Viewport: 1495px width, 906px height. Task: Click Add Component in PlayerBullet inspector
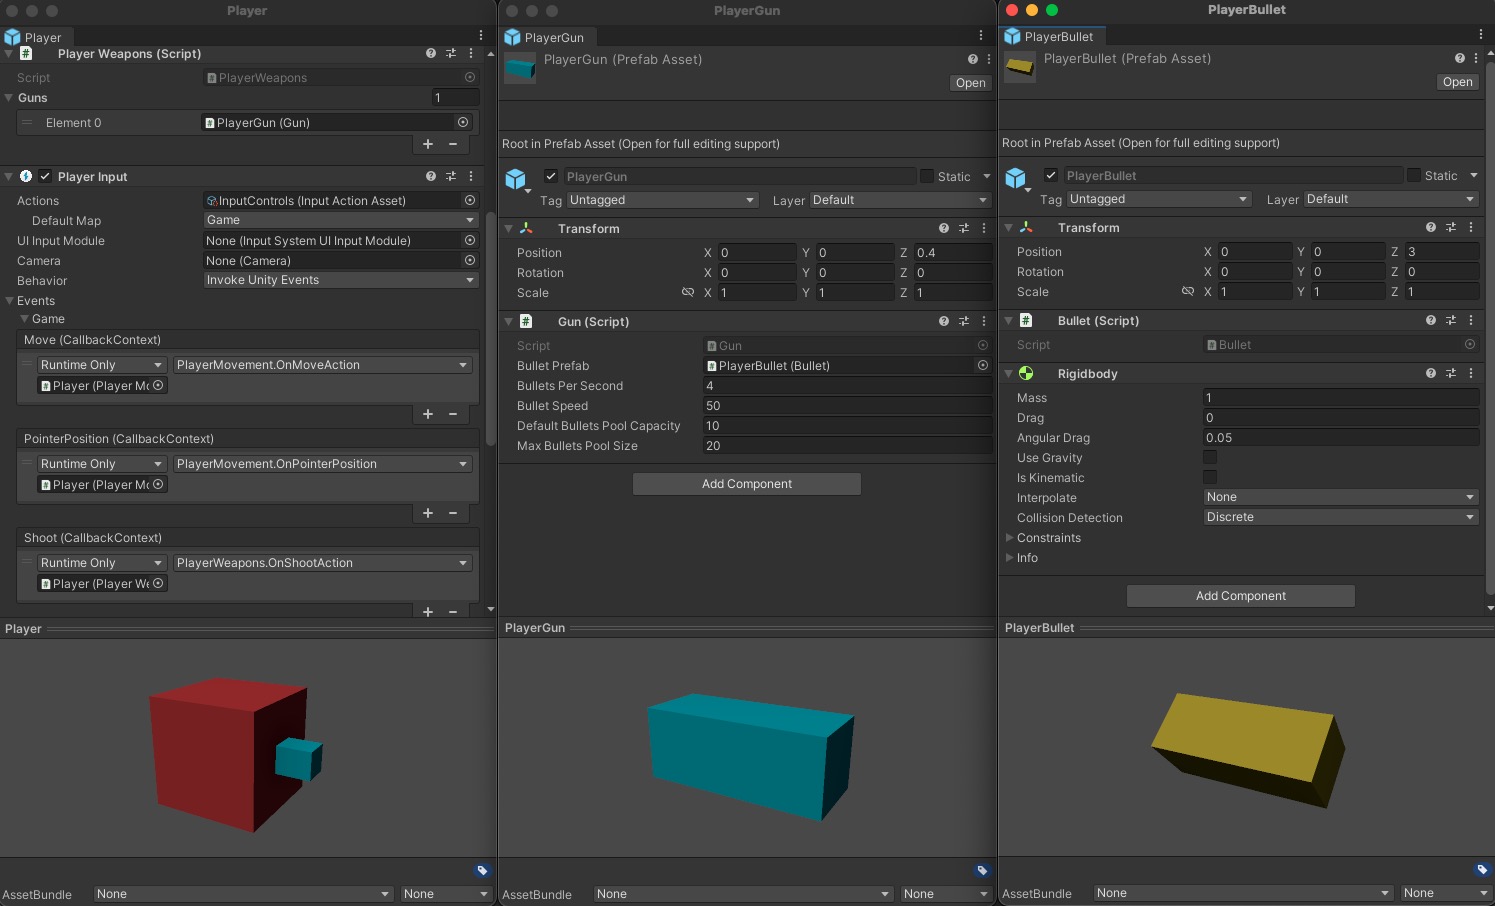coord(1241,596)
